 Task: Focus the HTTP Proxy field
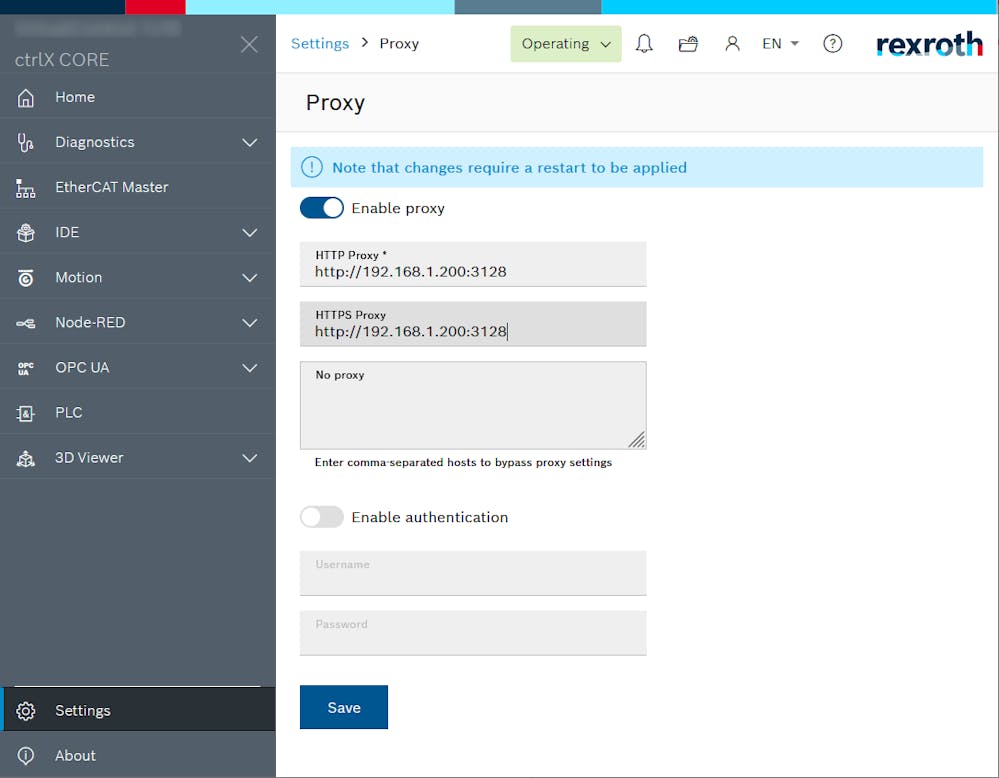click(473, 264)
